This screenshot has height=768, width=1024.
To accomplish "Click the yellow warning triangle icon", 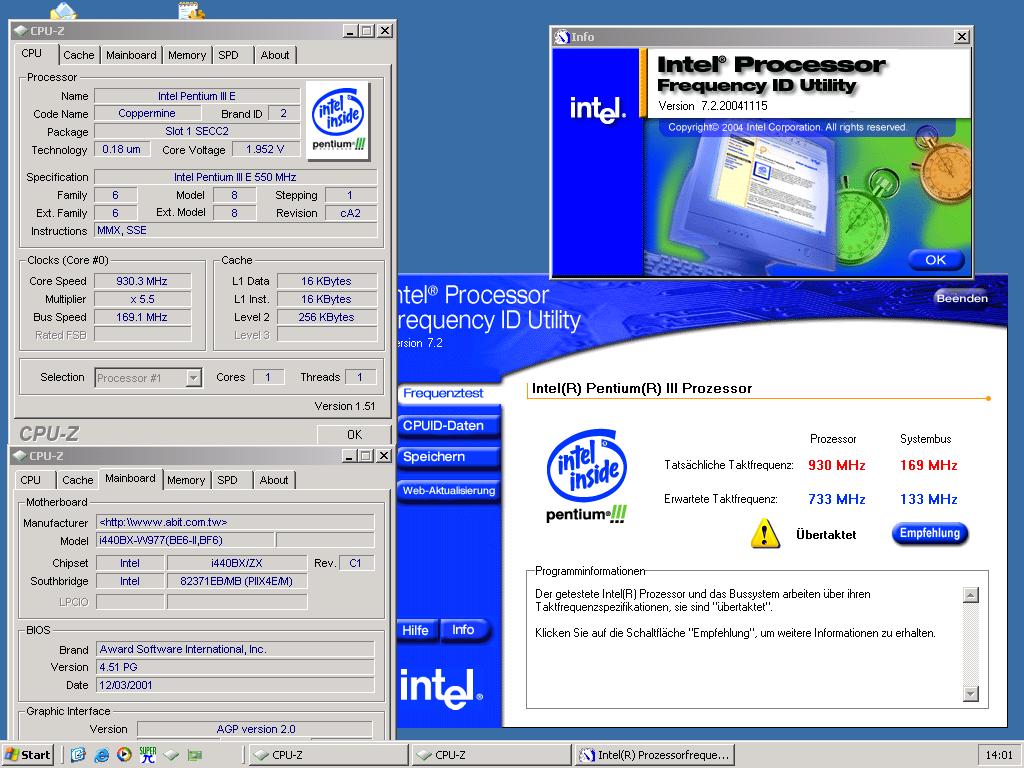I will click(x=765, y=534).
